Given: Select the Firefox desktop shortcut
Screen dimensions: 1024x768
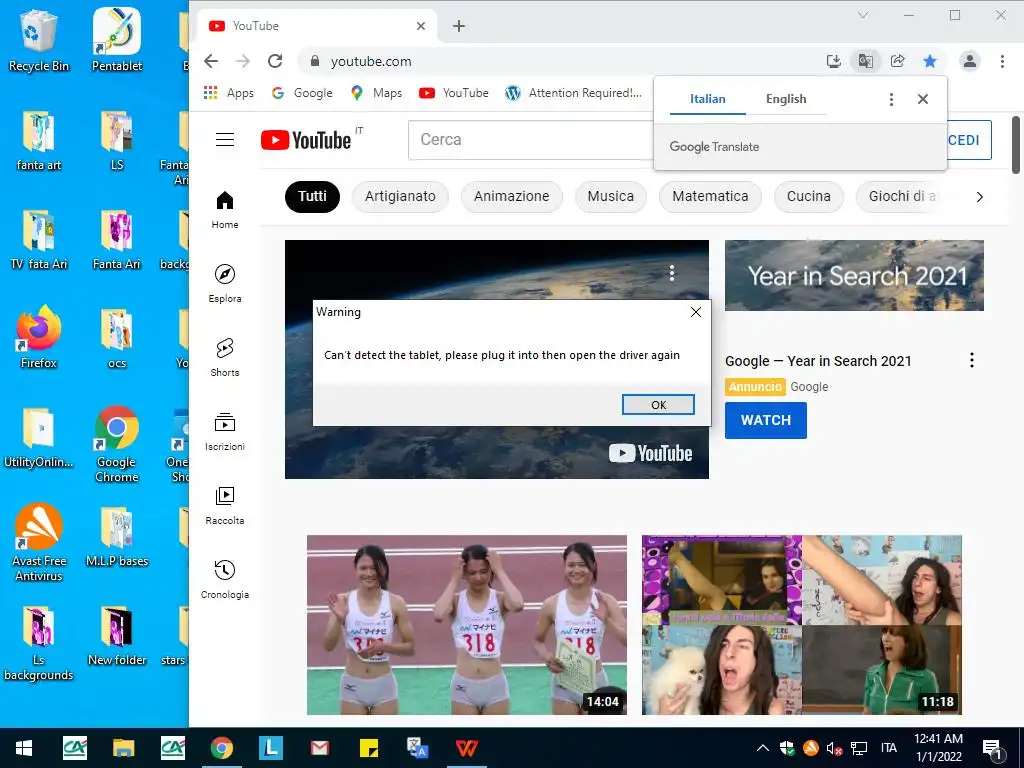Looking at the screenshot, I should 39,338.
